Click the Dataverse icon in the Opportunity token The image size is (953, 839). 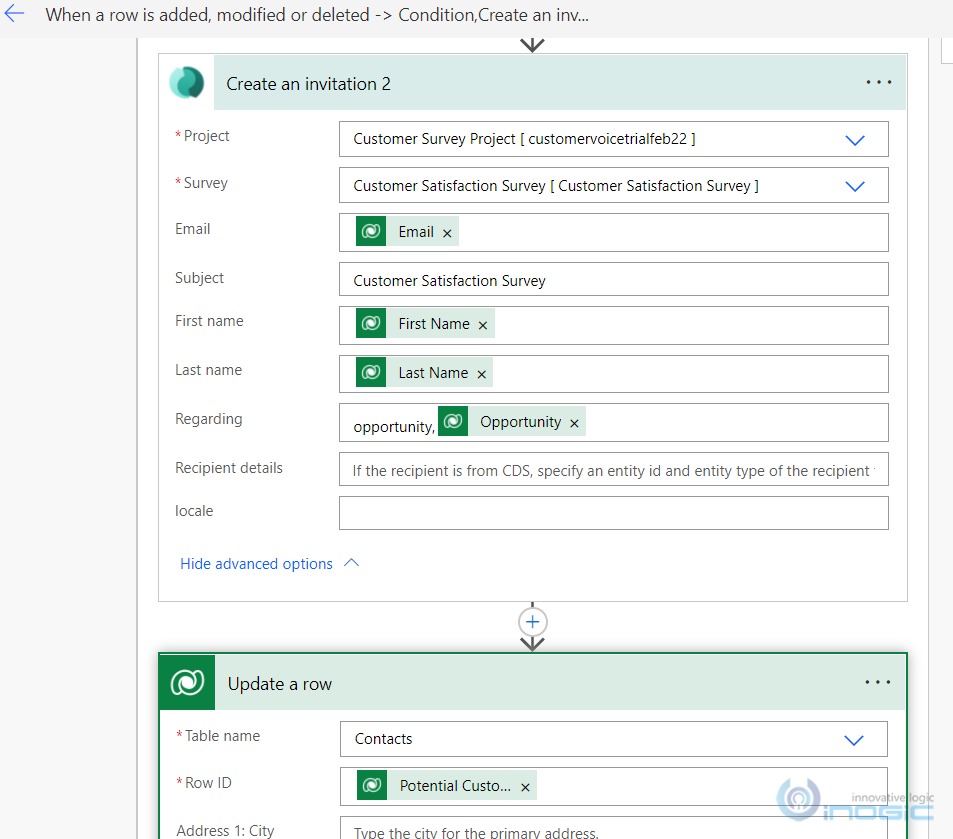coord(453,421)
